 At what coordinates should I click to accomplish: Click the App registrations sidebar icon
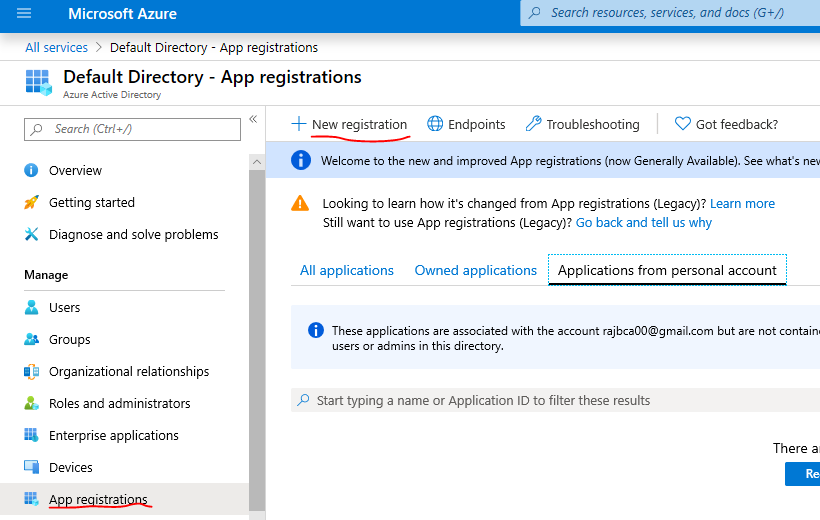click(x=31, y=499)
